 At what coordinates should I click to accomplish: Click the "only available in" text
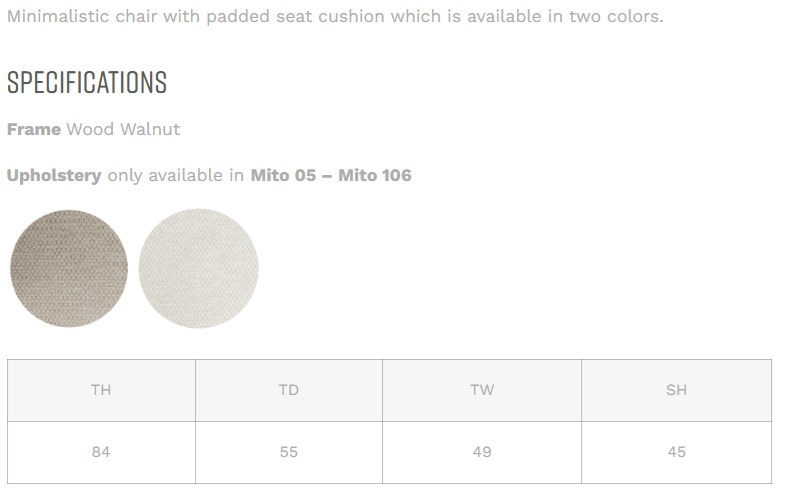tap(176, 176)
